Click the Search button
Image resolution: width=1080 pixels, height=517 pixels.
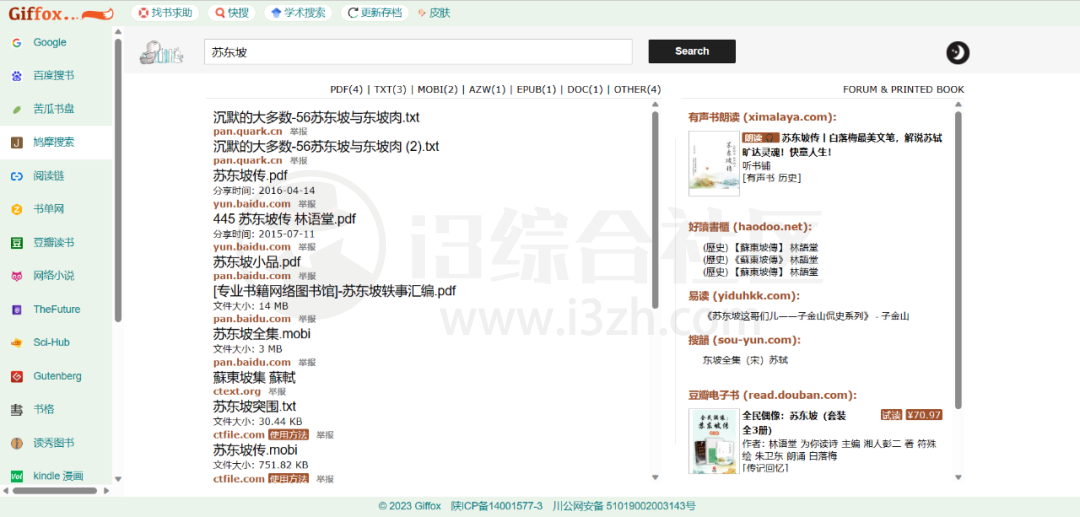coord(692,51)
